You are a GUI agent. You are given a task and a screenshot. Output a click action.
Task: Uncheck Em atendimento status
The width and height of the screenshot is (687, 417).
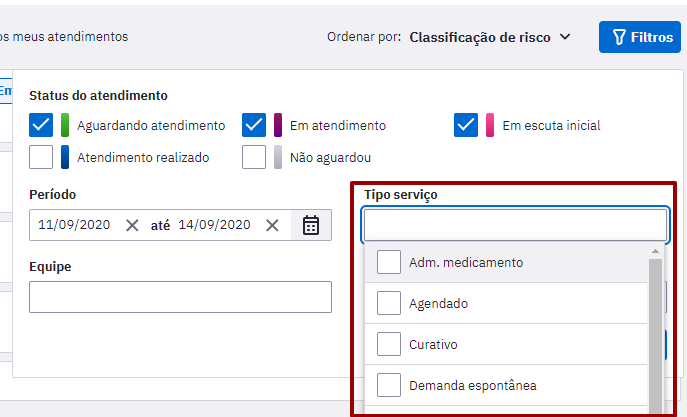pyautogui.click(x=254, y=125)
